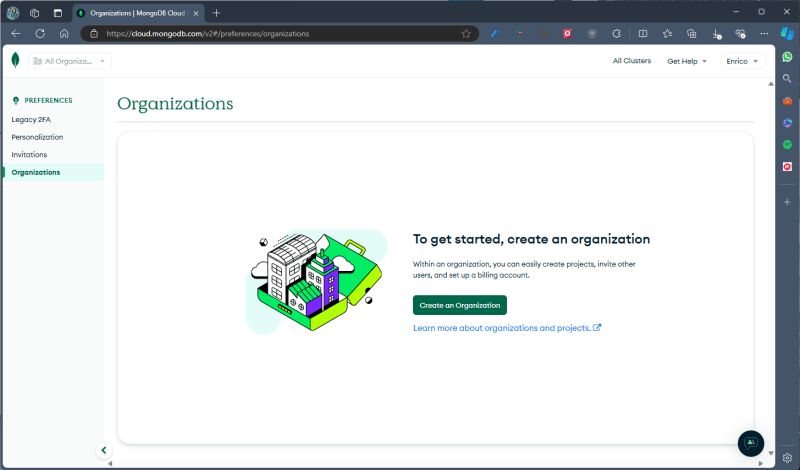Click the horizontal scrollbar right arrow
Screen dimensions: 800x470
coord(760,463)
